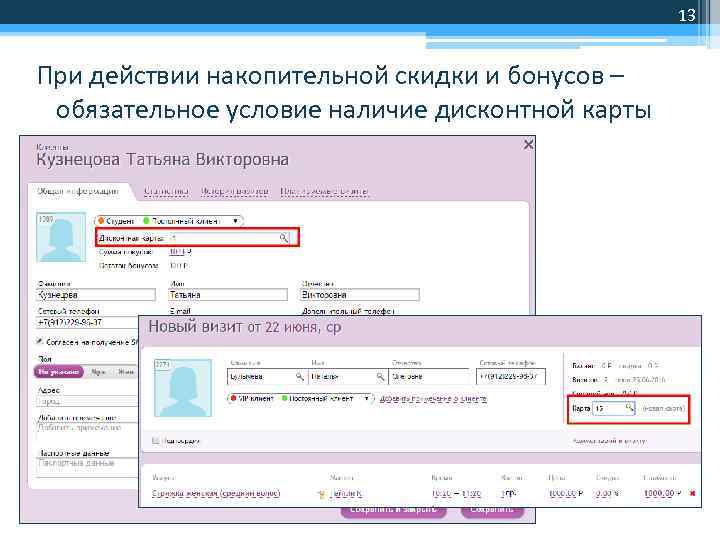Click the discount 0,00 % link
720x540 pixels.
tap(608, 494)
